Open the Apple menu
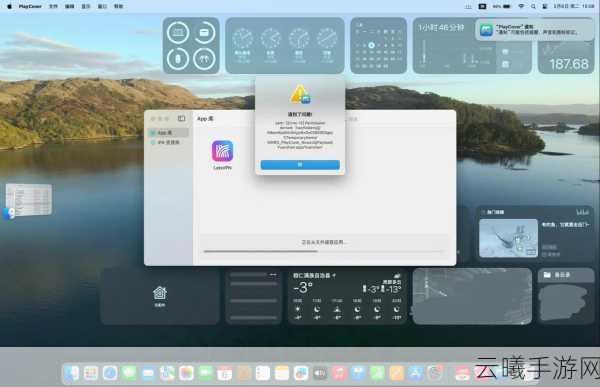 click(9, 6)
